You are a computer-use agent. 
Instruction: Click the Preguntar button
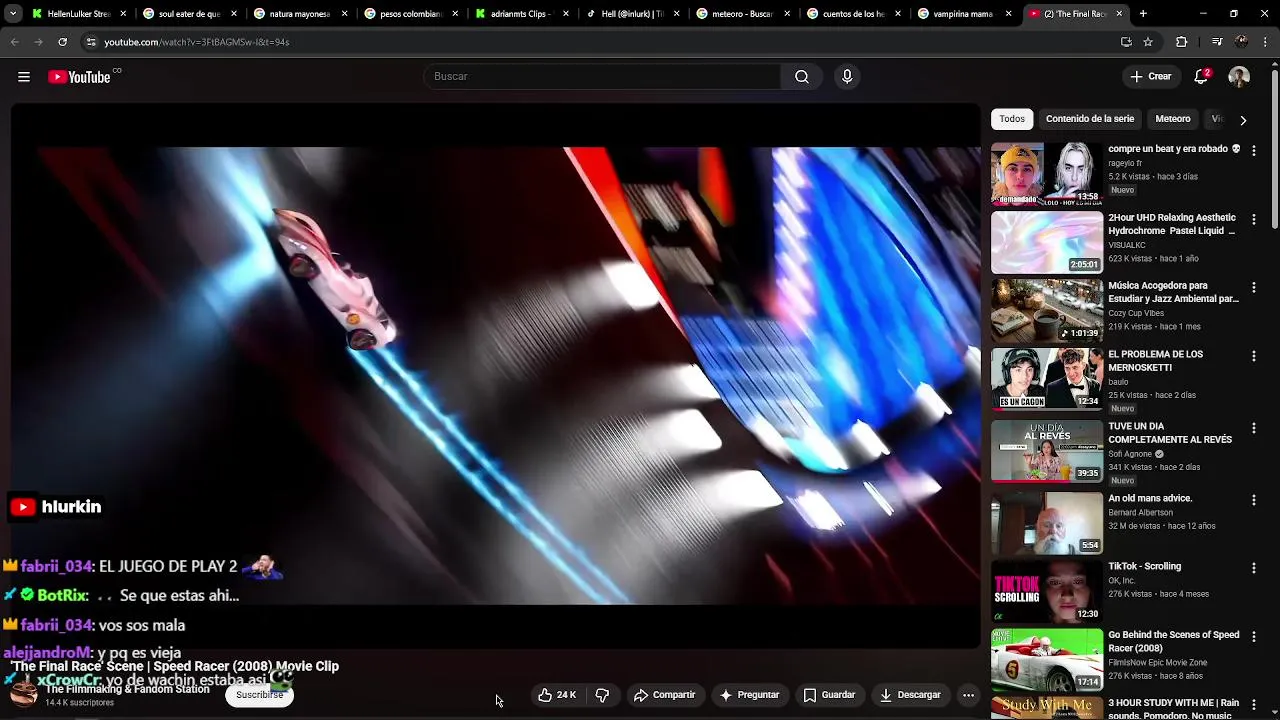pyautogui.click(x=748, y=695)
